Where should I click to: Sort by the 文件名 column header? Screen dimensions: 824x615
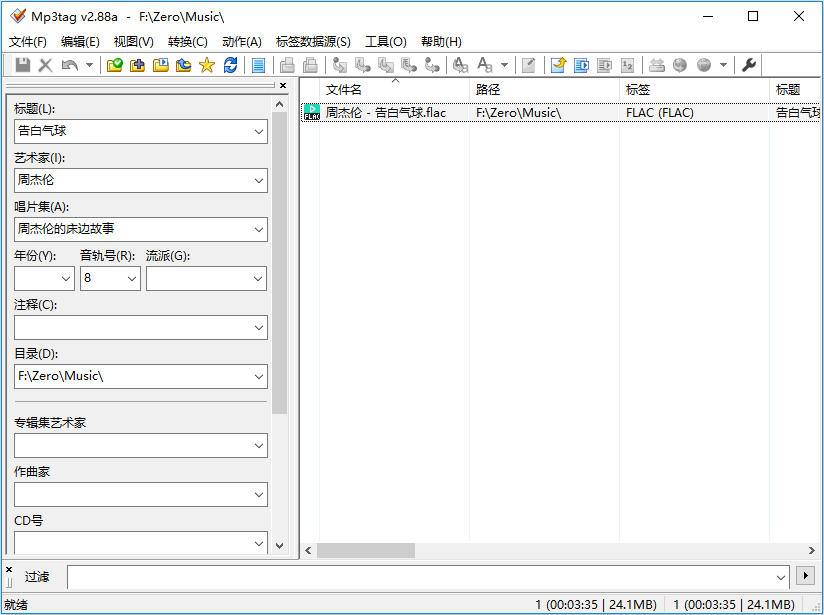point(394,90)
